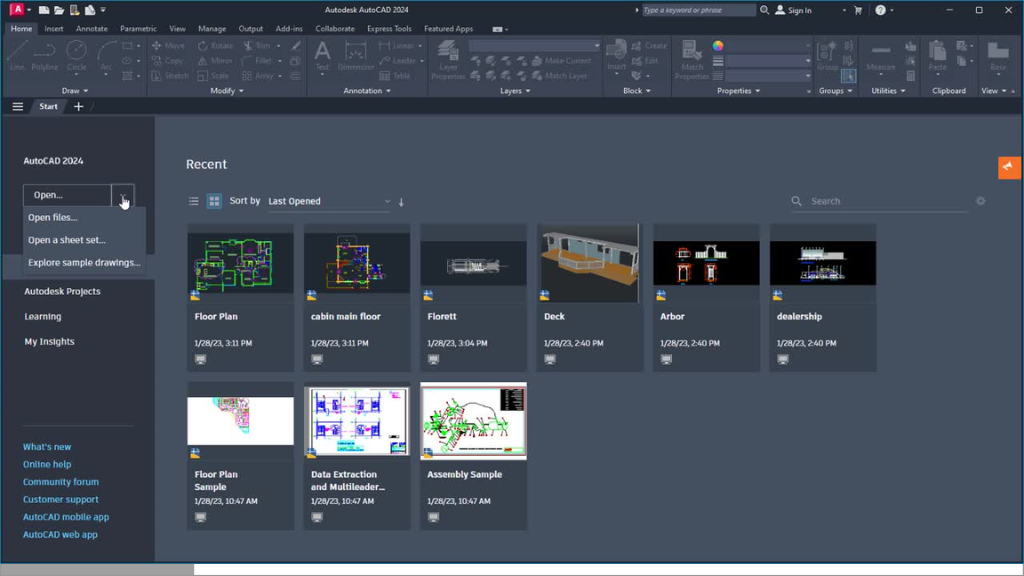
Task: Click the recent files settings gear icon
Action: tap(980, 201)
